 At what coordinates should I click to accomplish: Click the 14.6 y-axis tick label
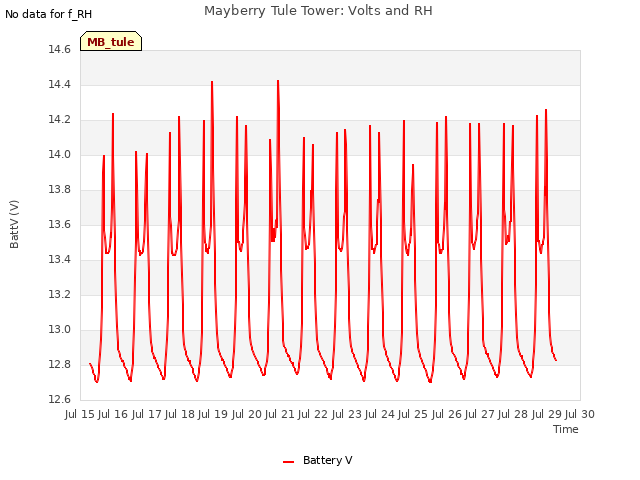[x=60, y=50]
